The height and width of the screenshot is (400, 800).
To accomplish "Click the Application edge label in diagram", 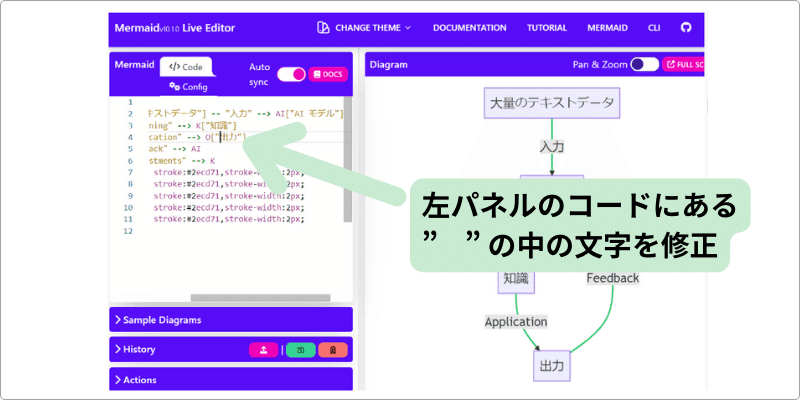I will coord(515,322).
